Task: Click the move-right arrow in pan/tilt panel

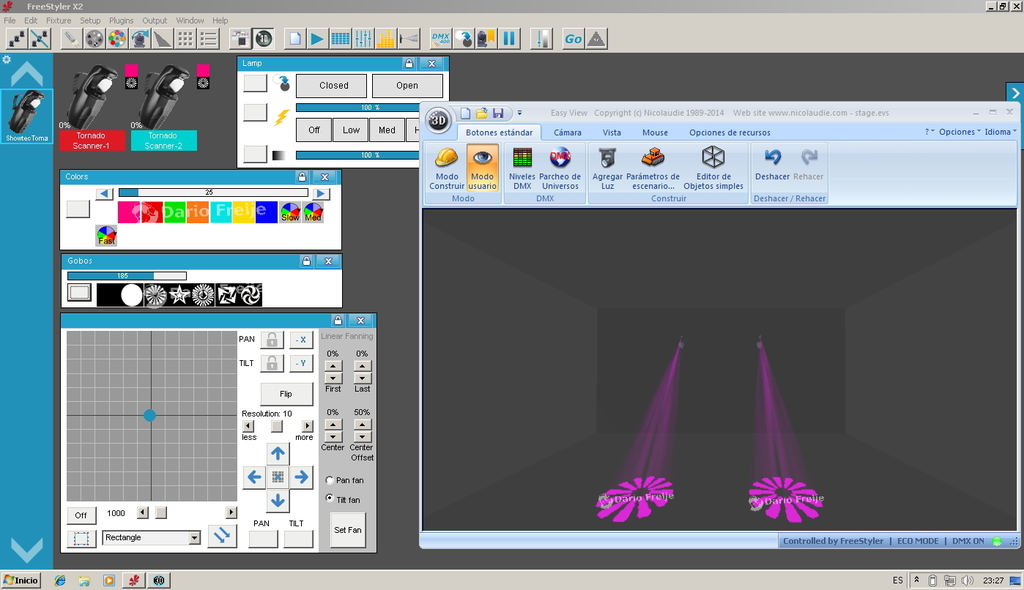Action: click(x=301, y=477)
